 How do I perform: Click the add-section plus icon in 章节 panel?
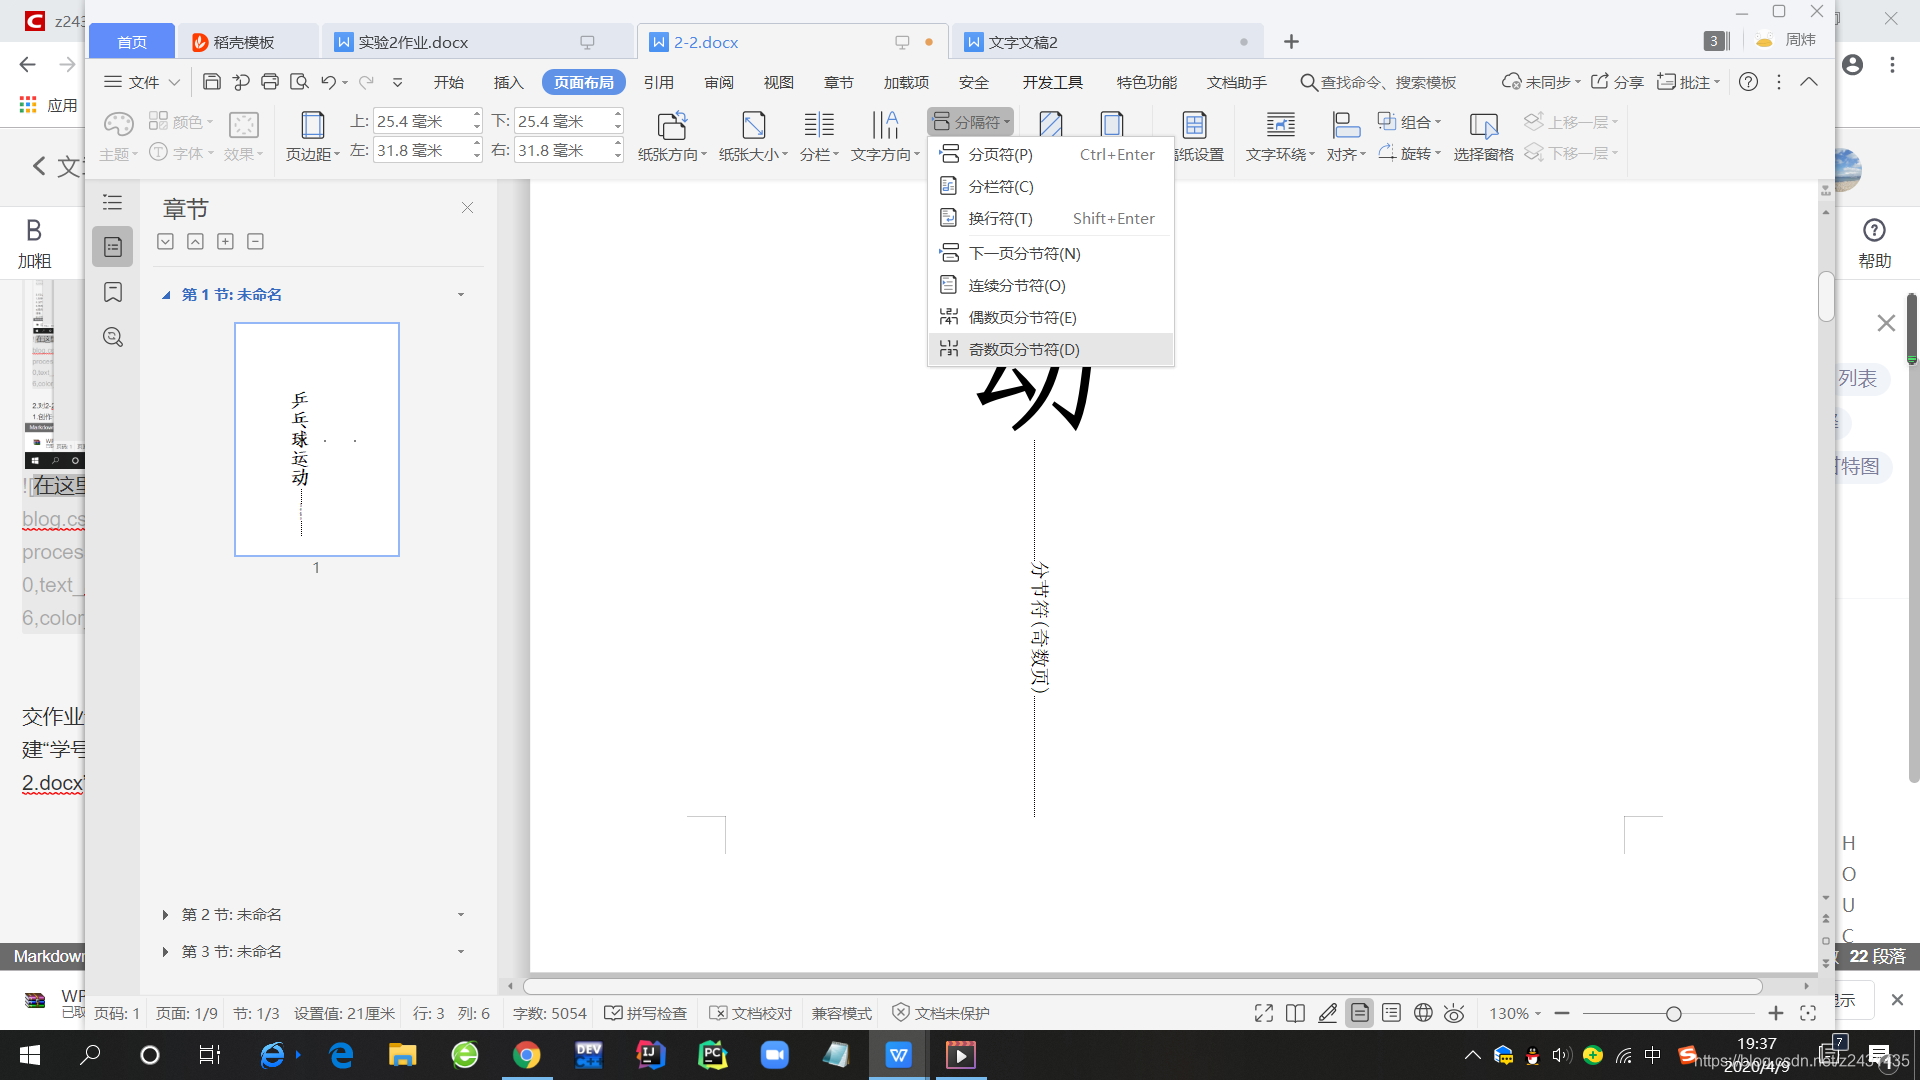click(226, 241)
